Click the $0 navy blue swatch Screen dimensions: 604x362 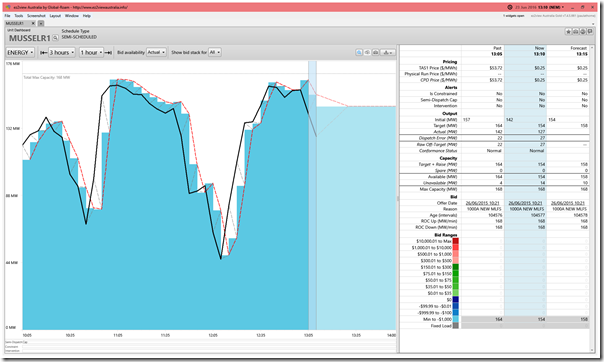(x=456, y=300)
